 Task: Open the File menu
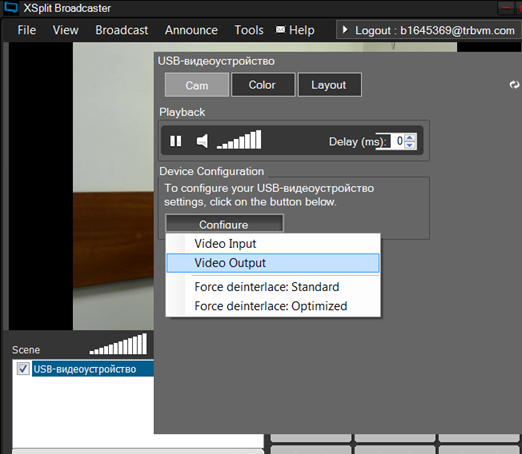(27, 30)
